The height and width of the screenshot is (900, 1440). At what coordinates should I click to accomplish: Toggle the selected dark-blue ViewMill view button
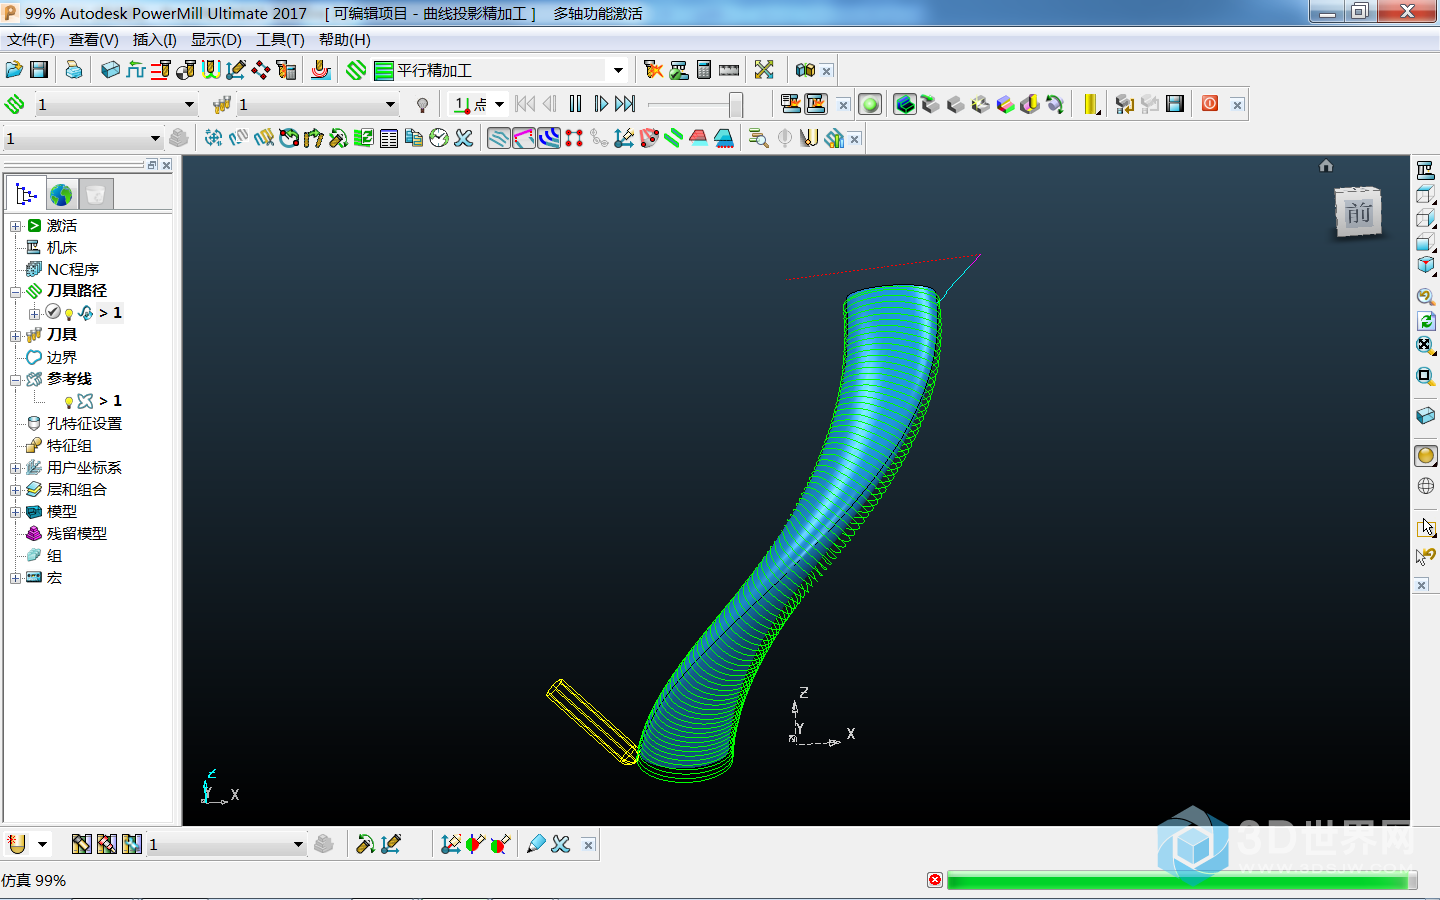[x=905, y=104]
